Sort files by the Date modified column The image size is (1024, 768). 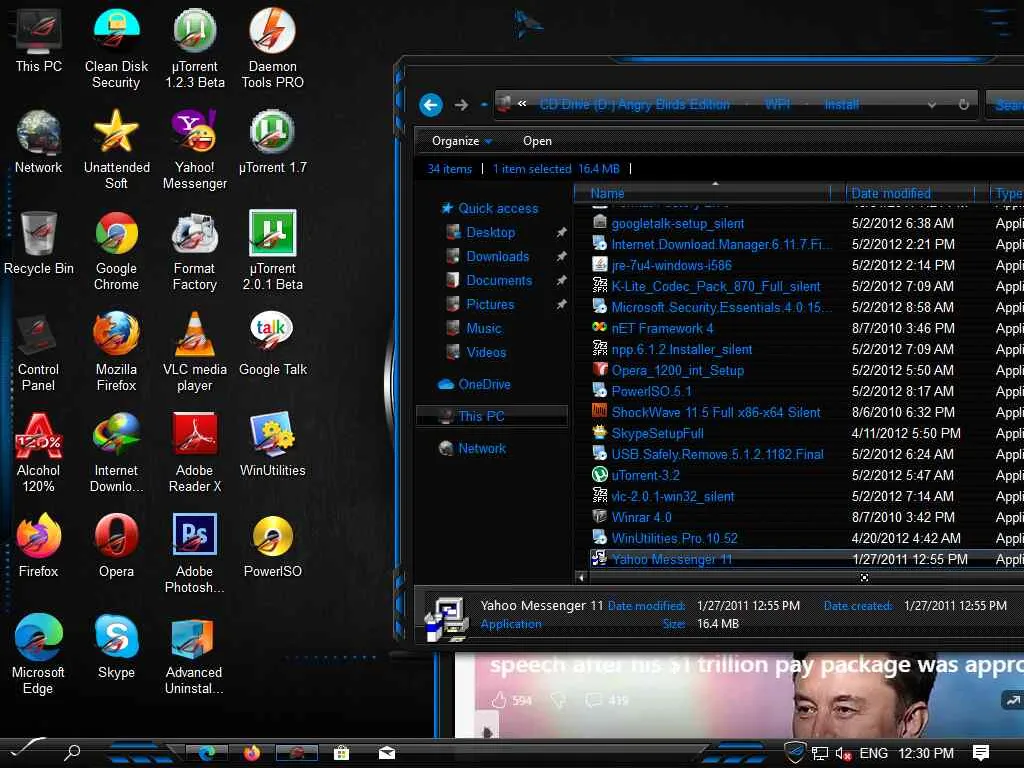(x=890, y=193)
